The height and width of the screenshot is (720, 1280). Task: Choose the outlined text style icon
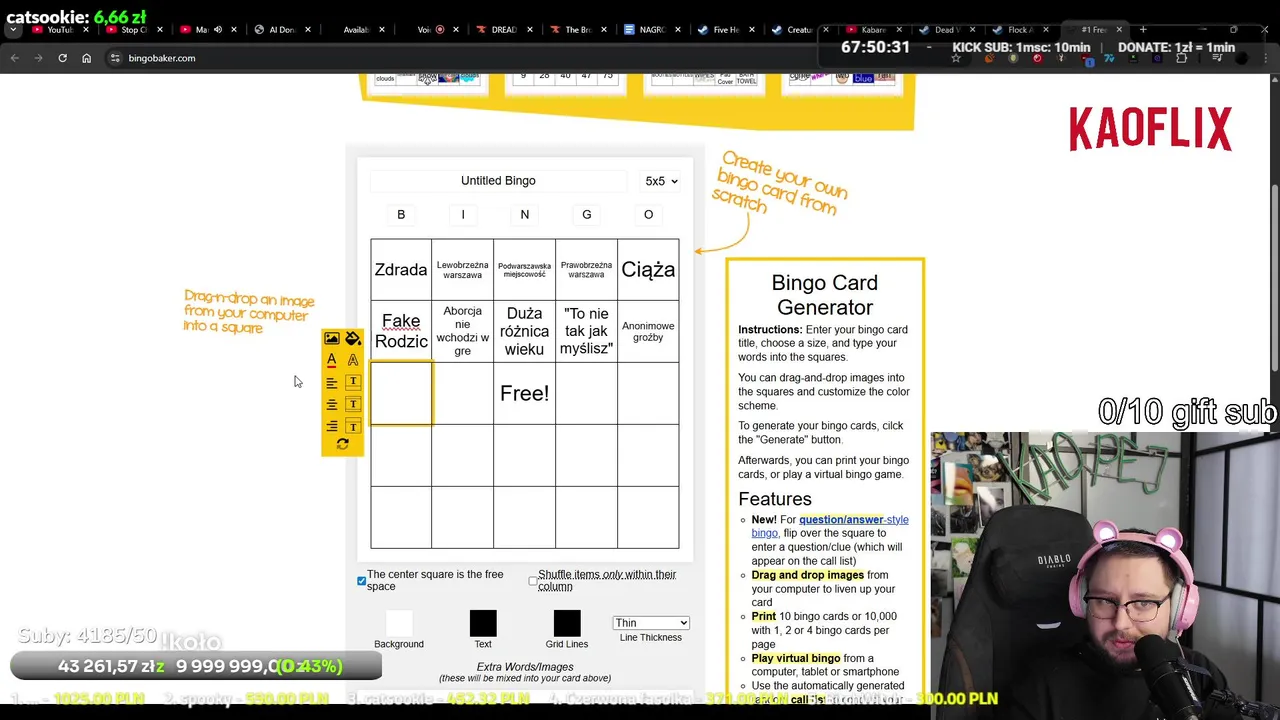[x=353, y=360]
